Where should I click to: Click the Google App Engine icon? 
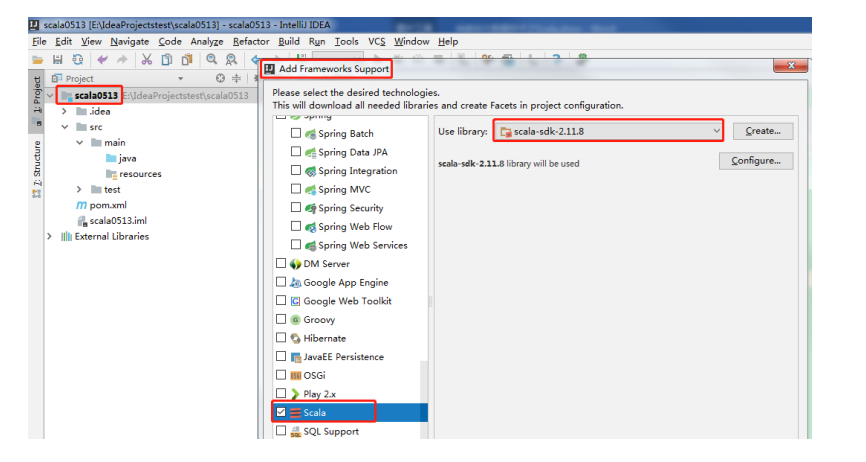(x=295, y=283)
